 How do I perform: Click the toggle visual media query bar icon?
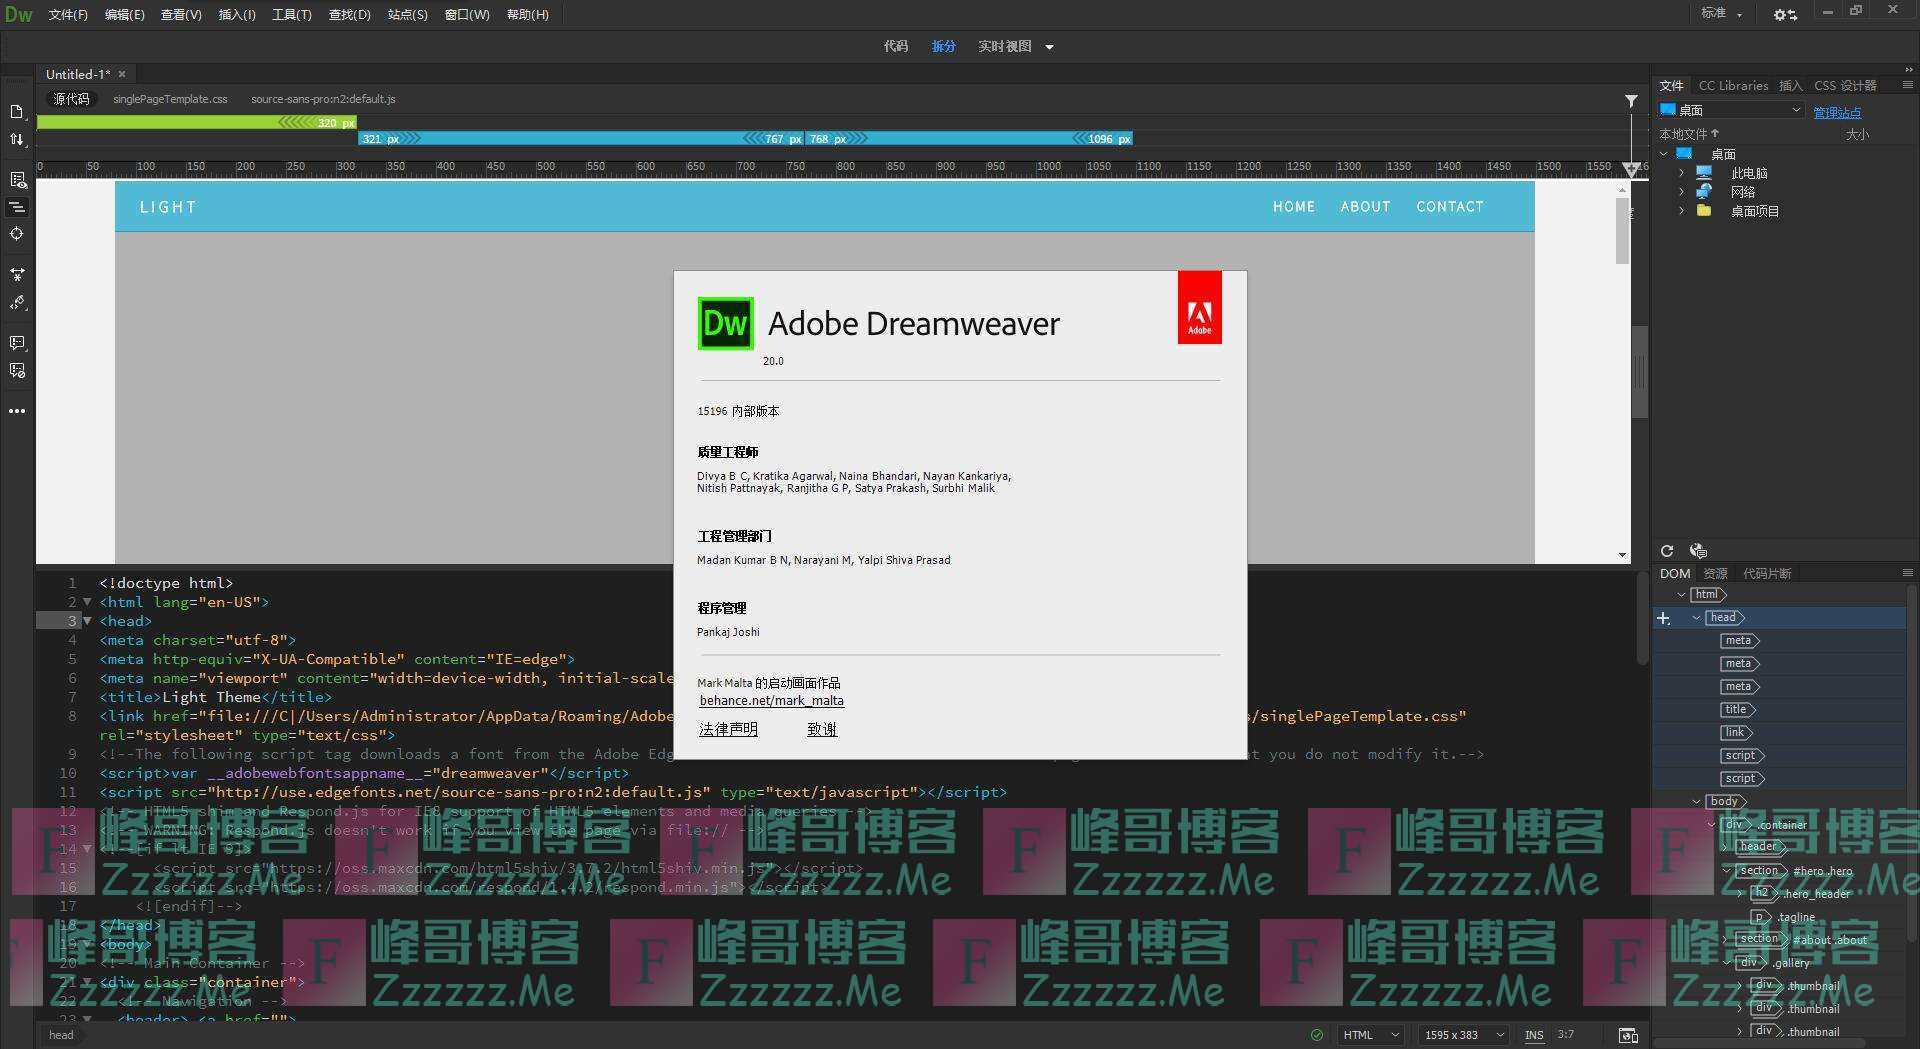click(x=17, y=207)
